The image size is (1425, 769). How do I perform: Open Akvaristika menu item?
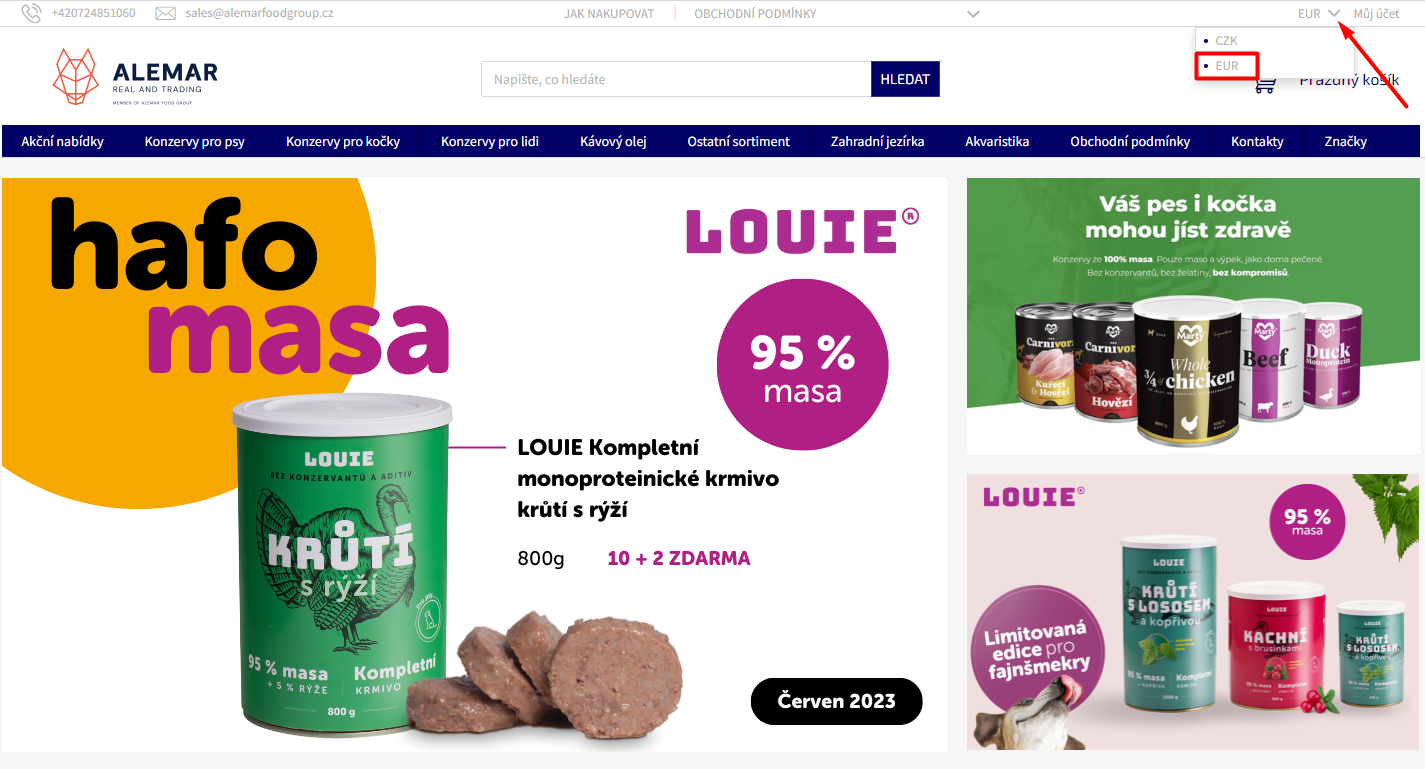[997, 141]
